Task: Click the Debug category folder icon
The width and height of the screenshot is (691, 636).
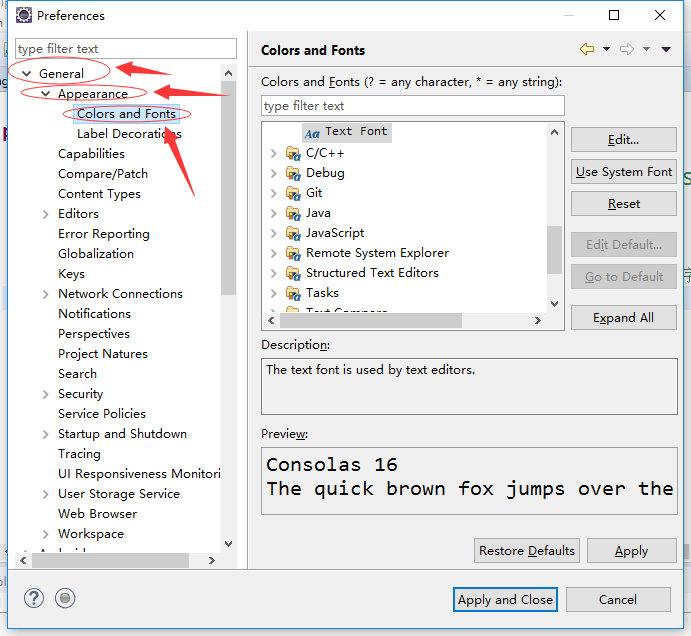Action: click(x=293, y=173)
